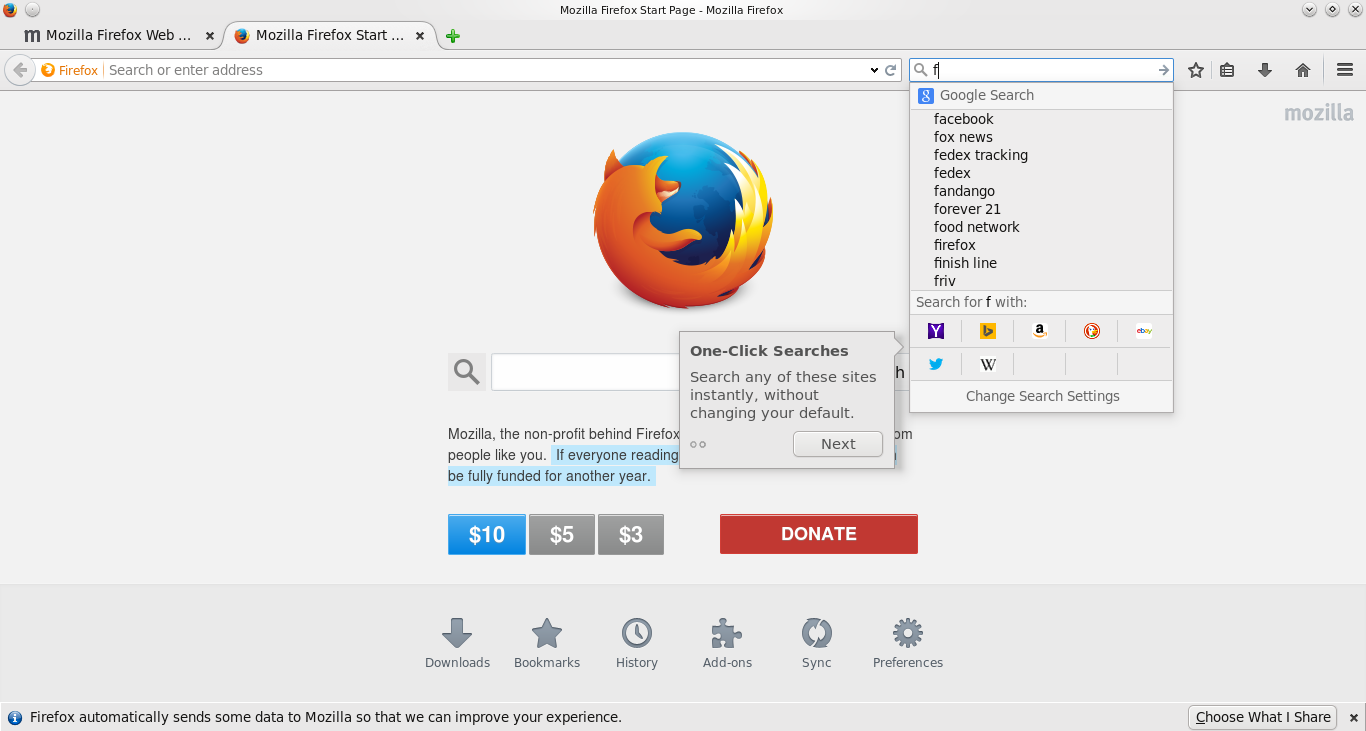This screenshot has width=1366, height=731.
Task: Open Downloads from the page footer
Action: pos(457,643)
